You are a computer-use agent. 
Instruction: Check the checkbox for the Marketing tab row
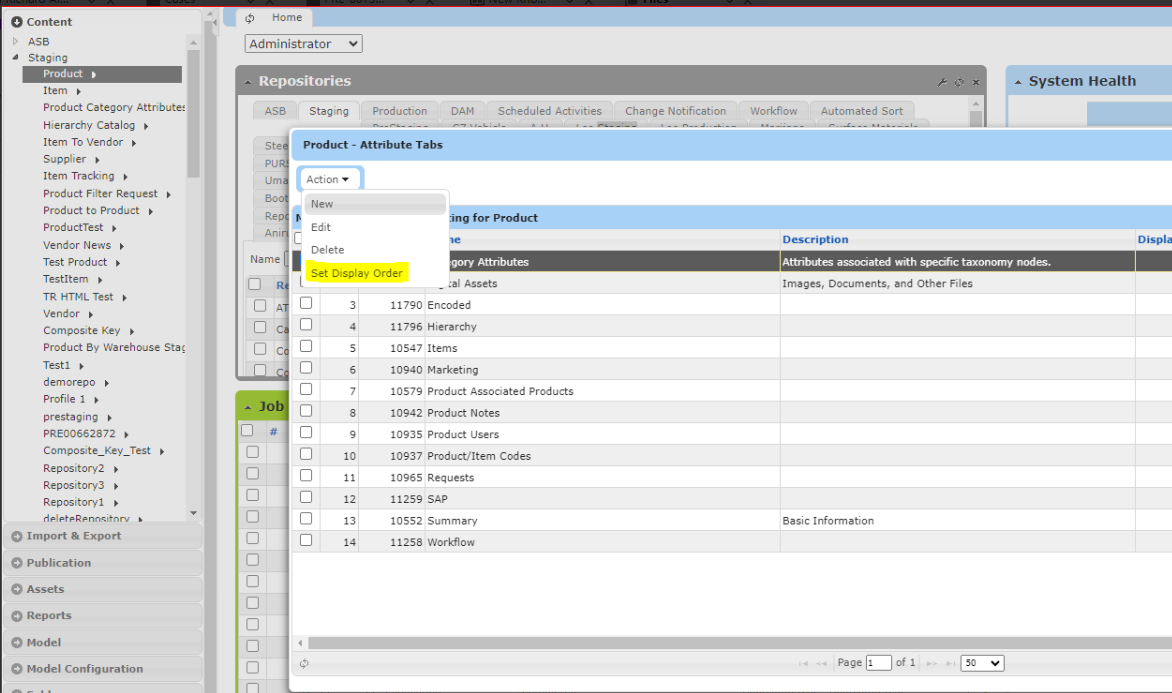306,370
